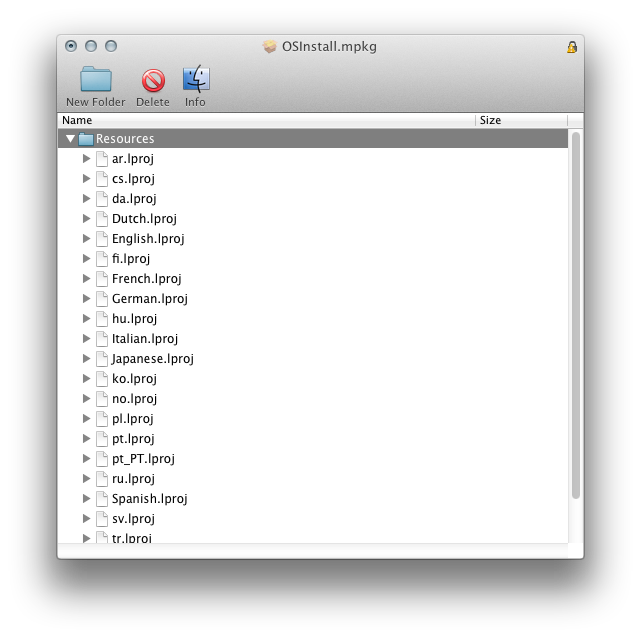Select the fi.lproj row
This screenshot has width=641, height=638.
313,259
